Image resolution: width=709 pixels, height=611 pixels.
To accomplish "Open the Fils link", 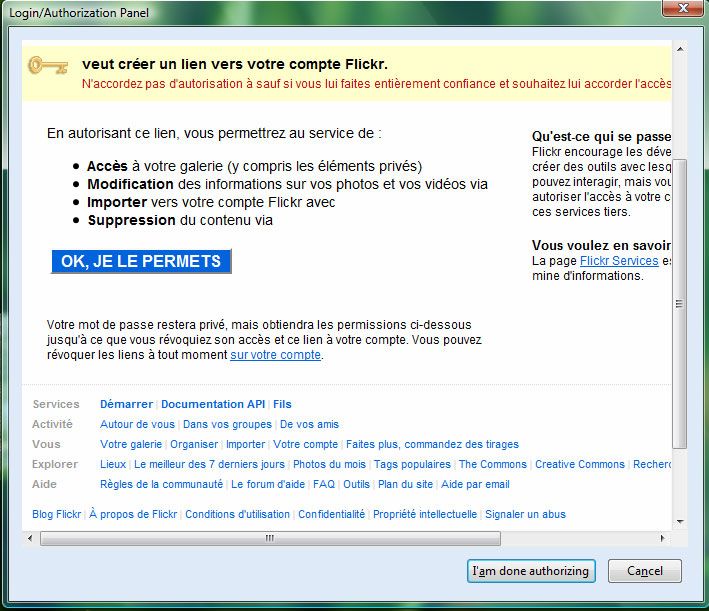I will coord(282,404).
